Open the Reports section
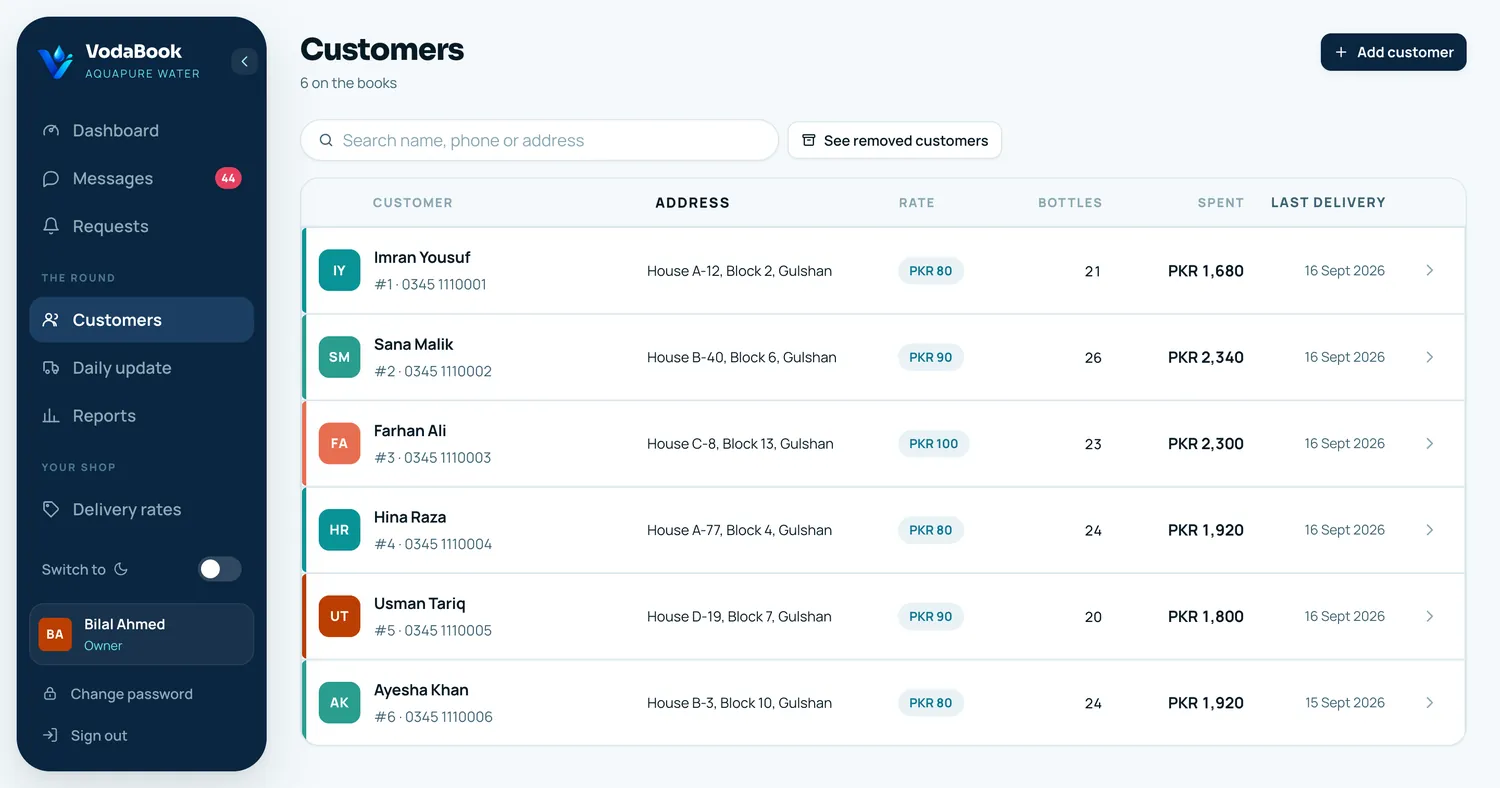 click(x=141, y=416)
